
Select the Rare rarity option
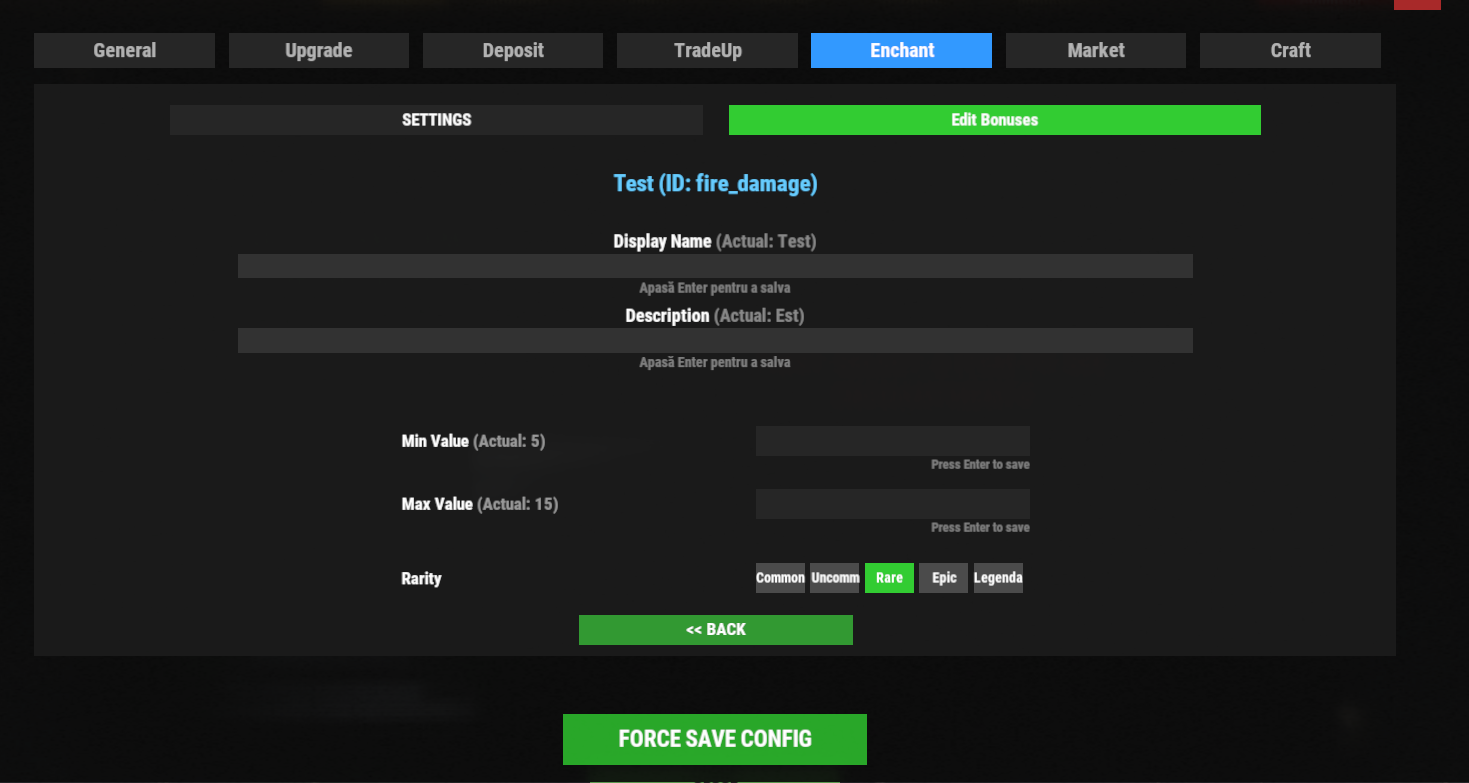889,578
